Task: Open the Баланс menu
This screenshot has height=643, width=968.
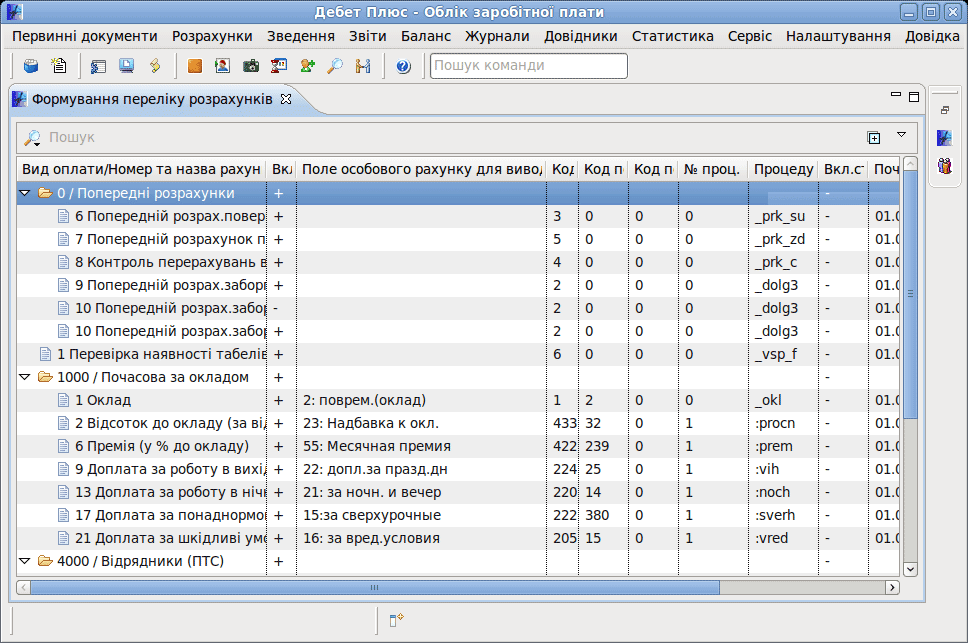Action: click(426, 36)
